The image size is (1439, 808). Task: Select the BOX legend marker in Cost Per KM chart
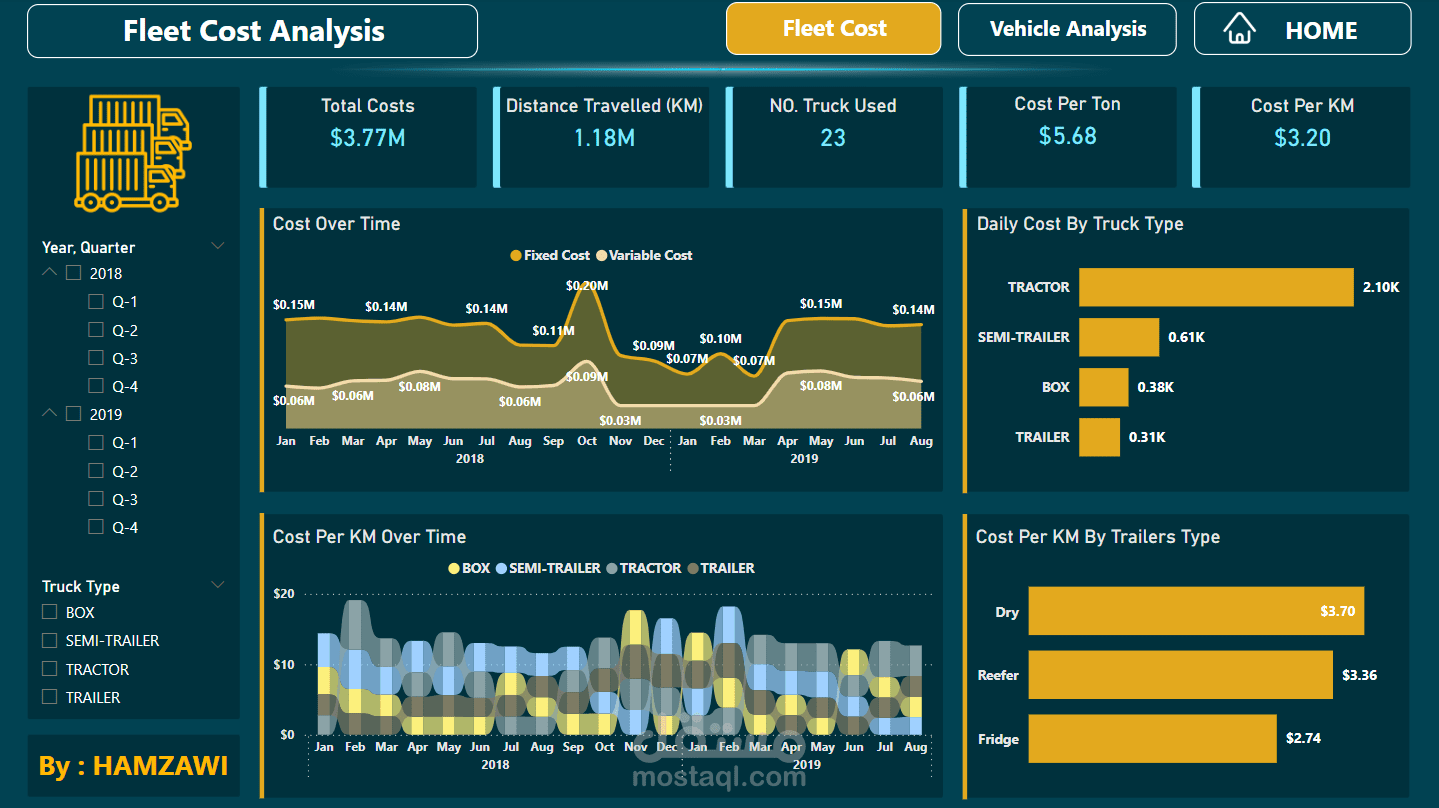click(454, 568)
